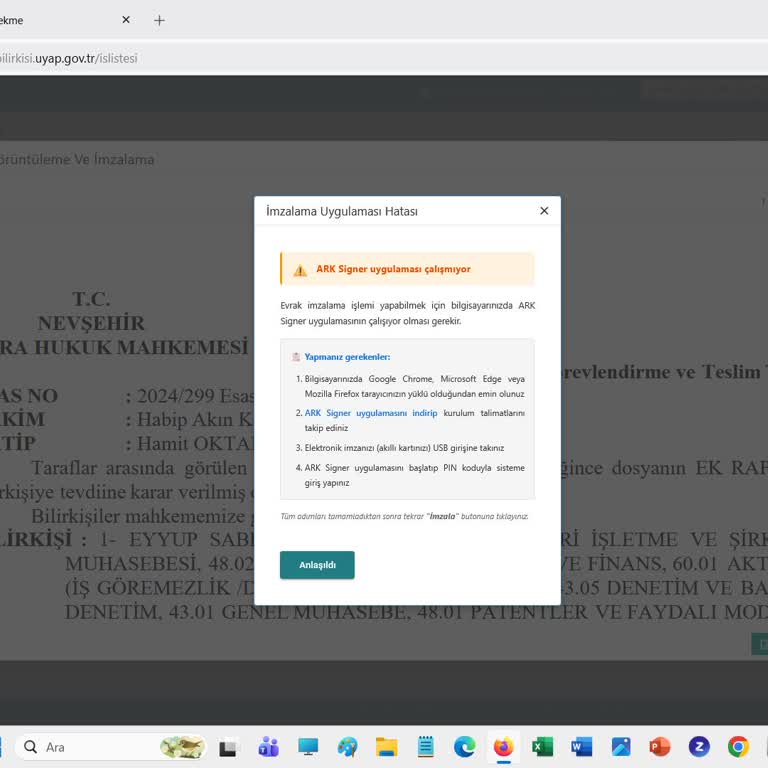Launch PowerPoint from the taskbar

[660, 747]
